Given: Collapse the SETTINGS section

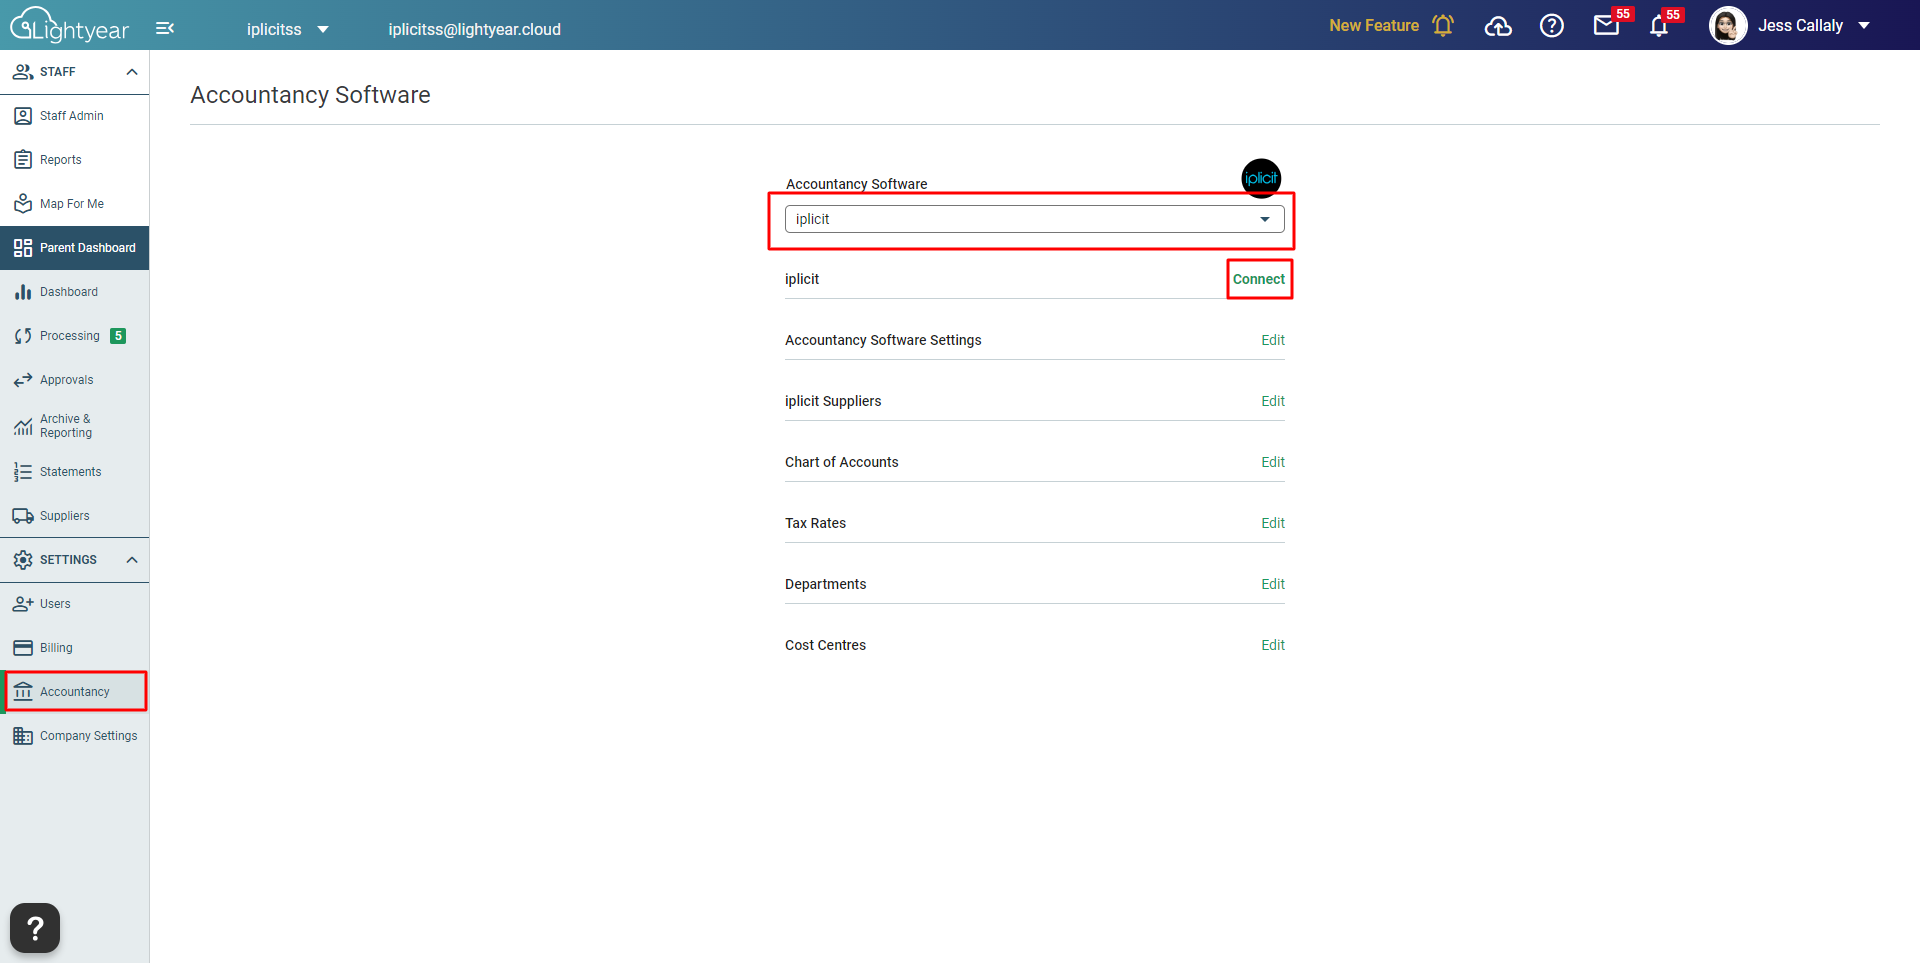Looking at the screenshot, I should (x=131, y=560).
